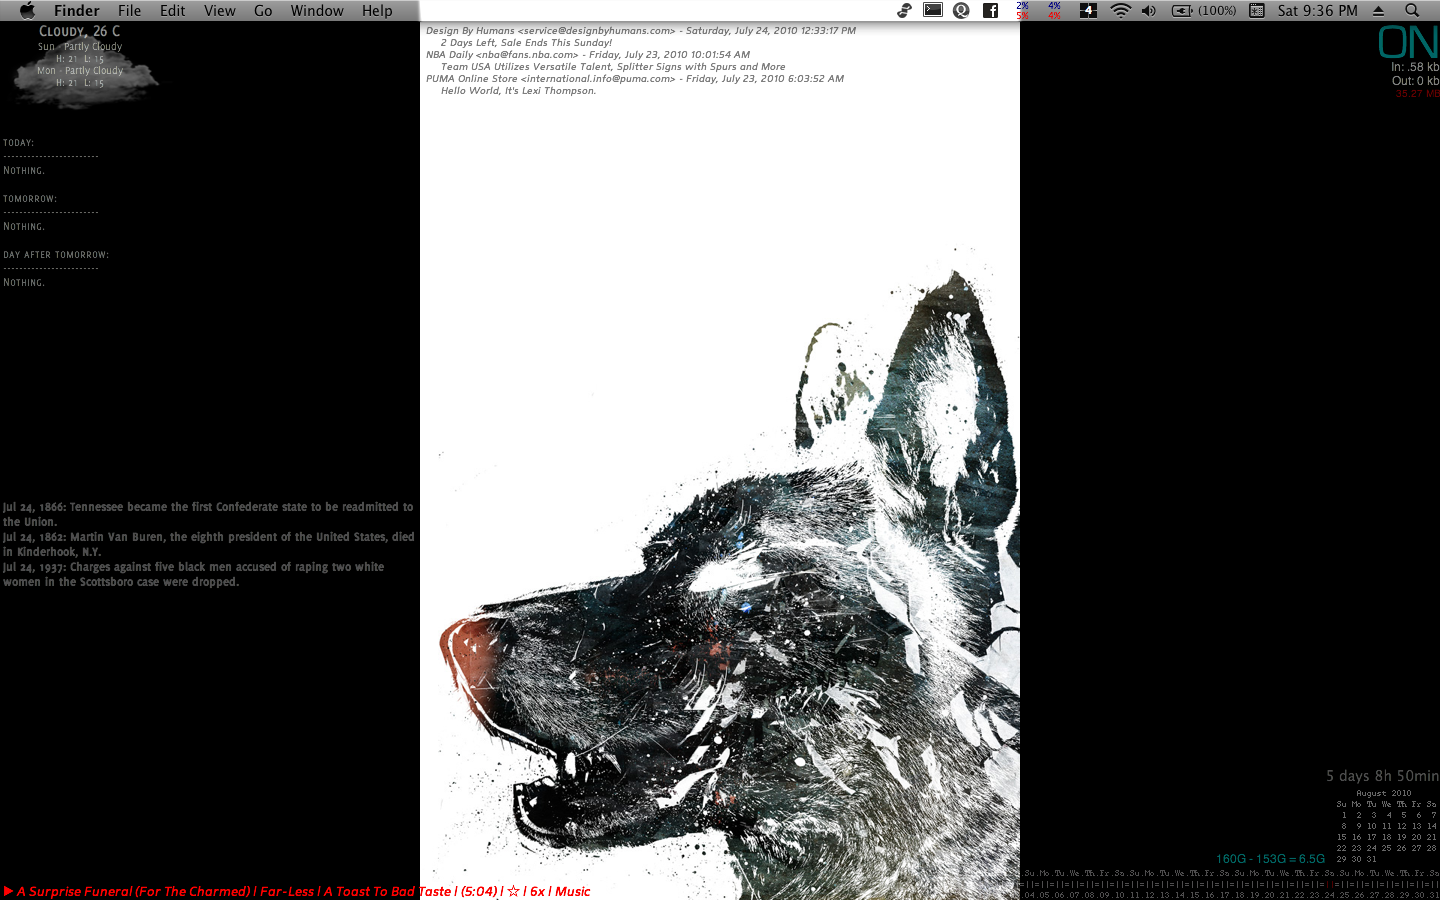Click the sync arrows menu bar icon
Viewport: 1440px width, 900px height.
point(904,10)
